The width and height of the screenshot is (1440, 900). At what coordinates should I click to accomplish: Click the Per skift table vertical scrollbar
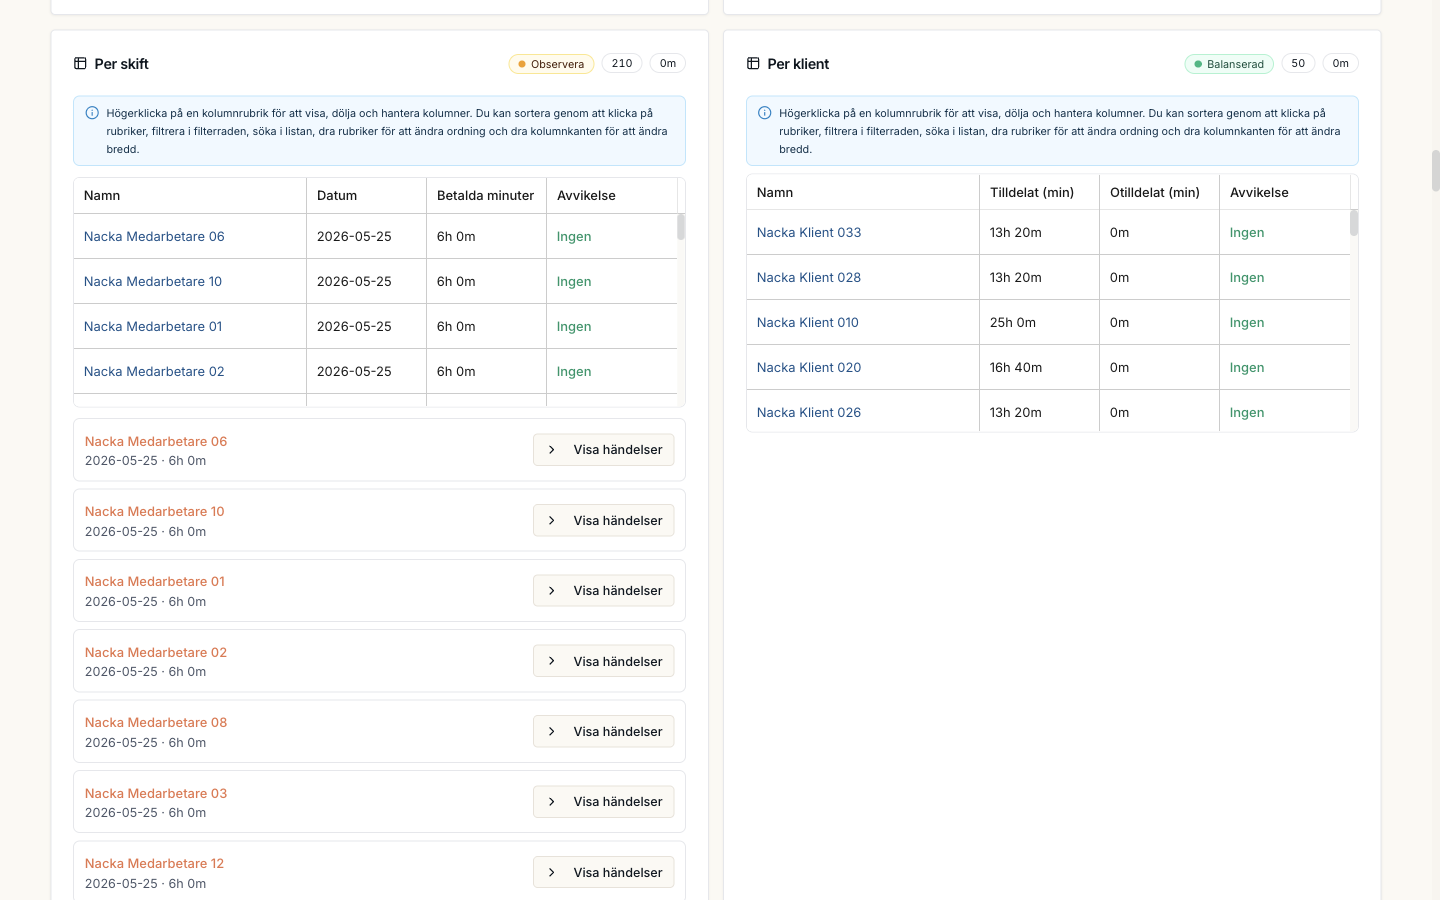[681, 227]
